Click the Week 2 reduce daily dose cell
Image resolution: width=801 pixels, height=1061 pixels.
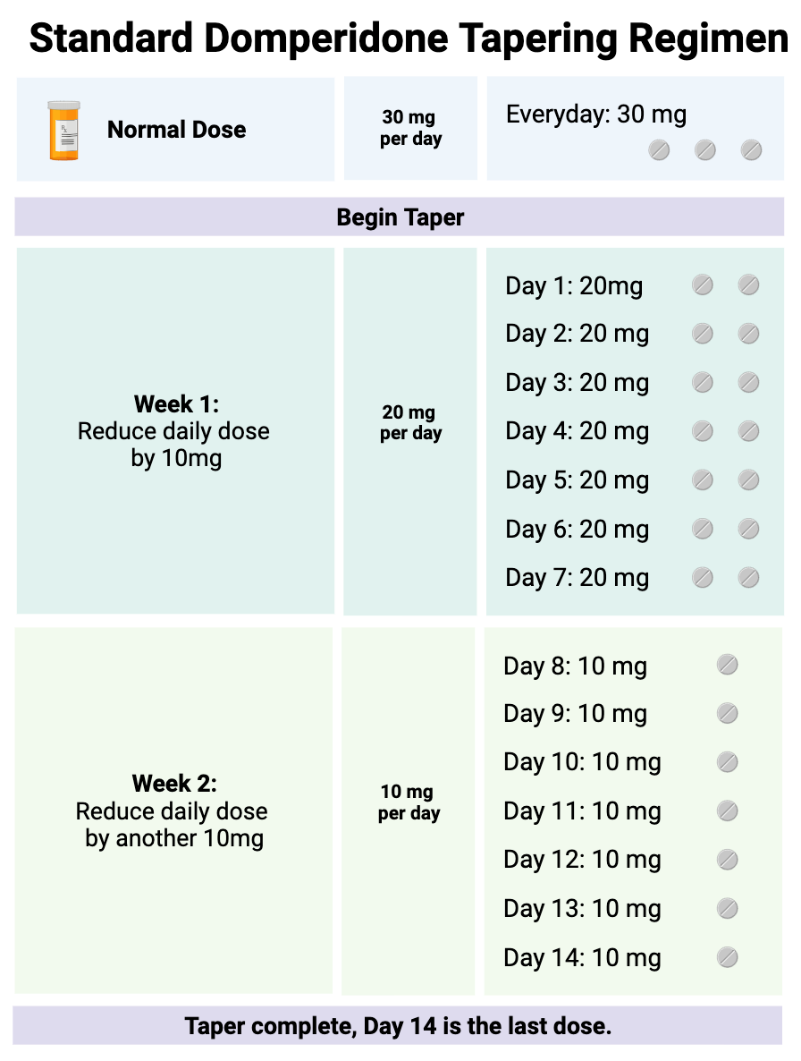174,810
